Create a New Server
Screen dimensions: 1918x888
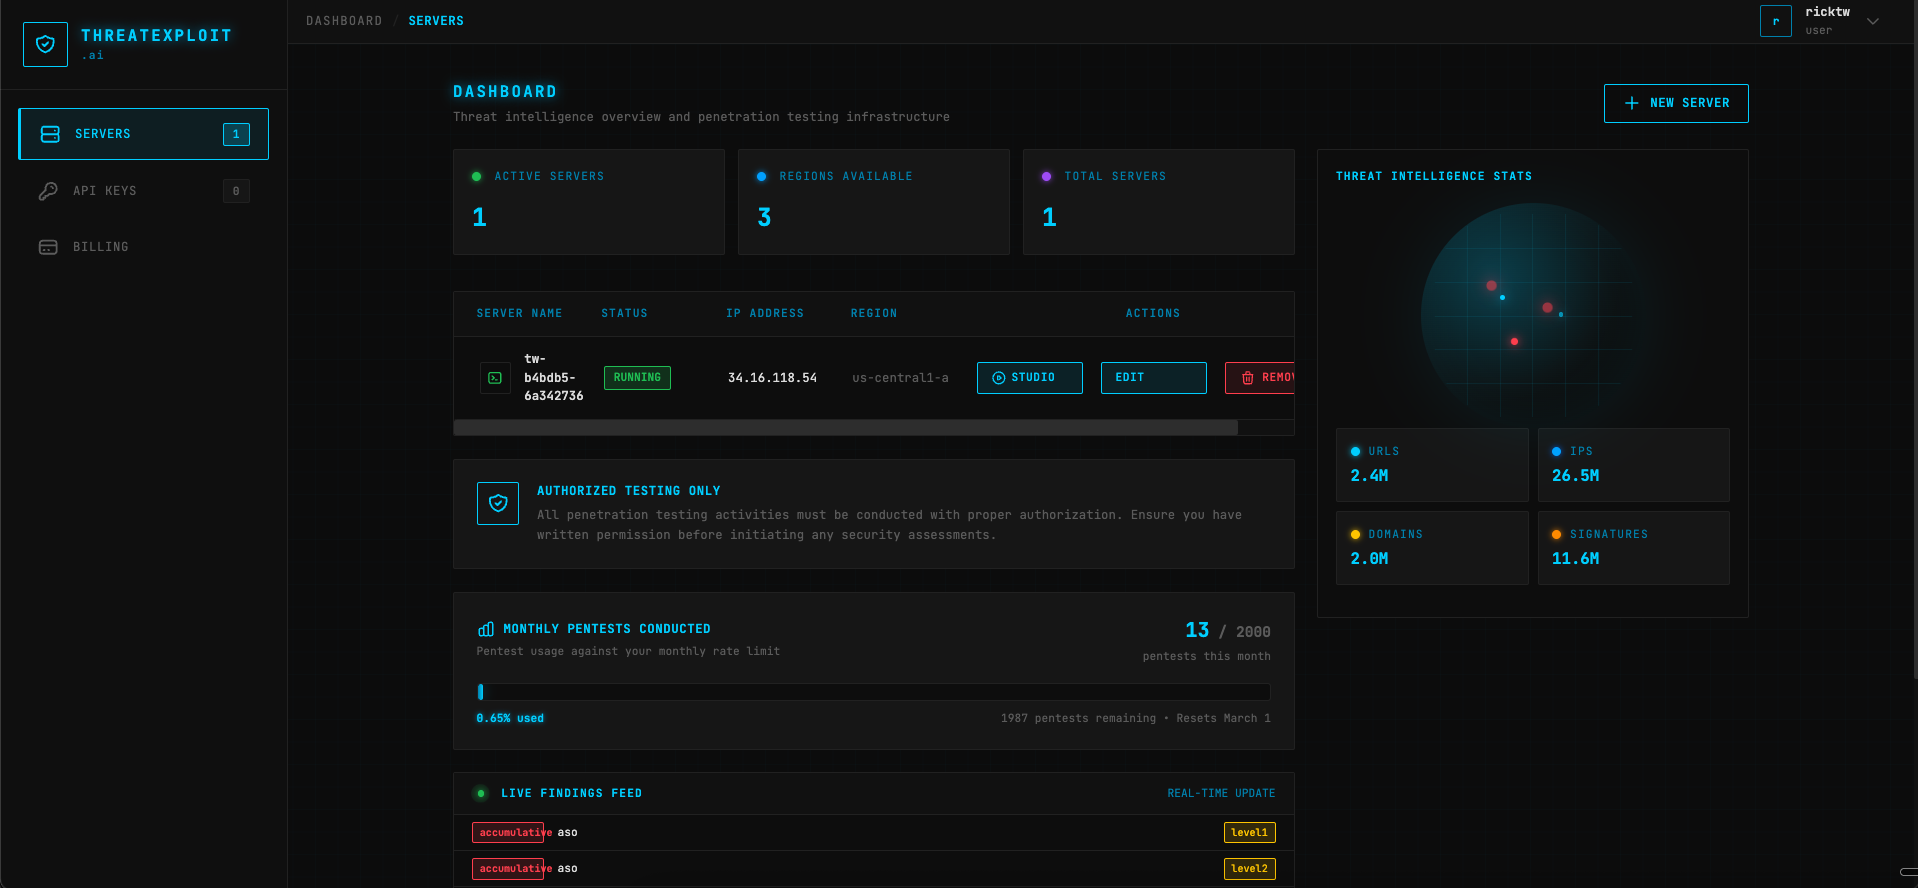click(x=1675, y=103)
